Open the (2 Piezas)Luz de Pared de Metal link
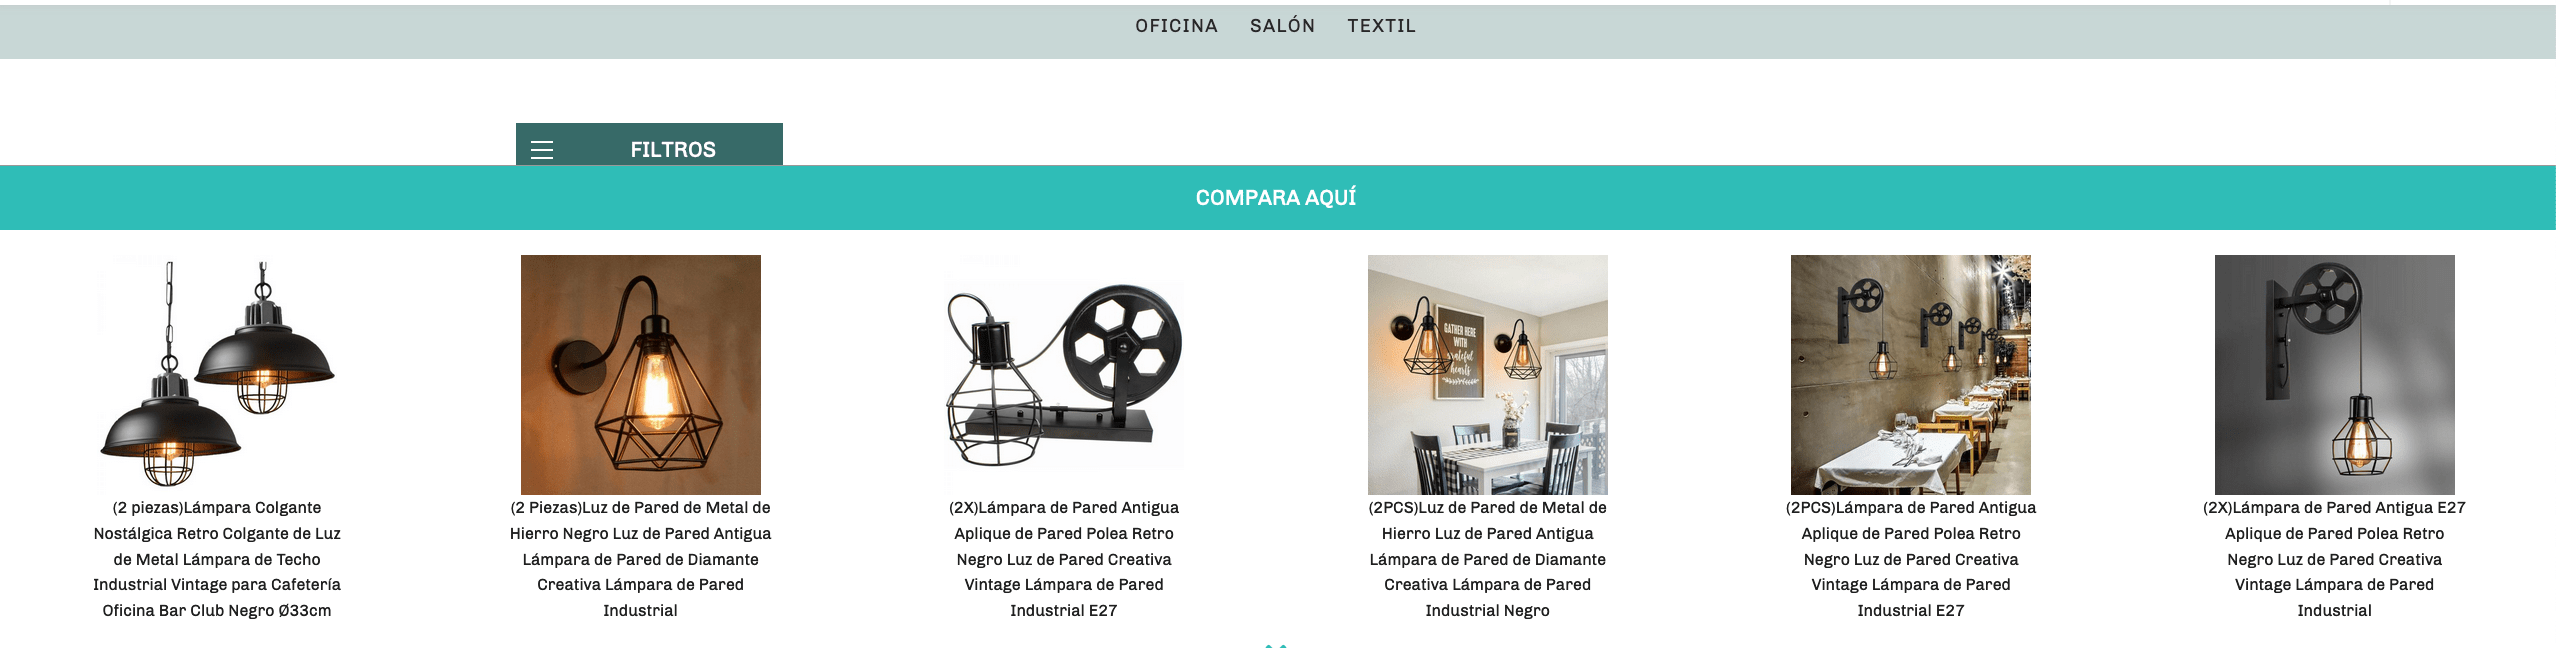The image size is (2556, 648). point(641,559)
